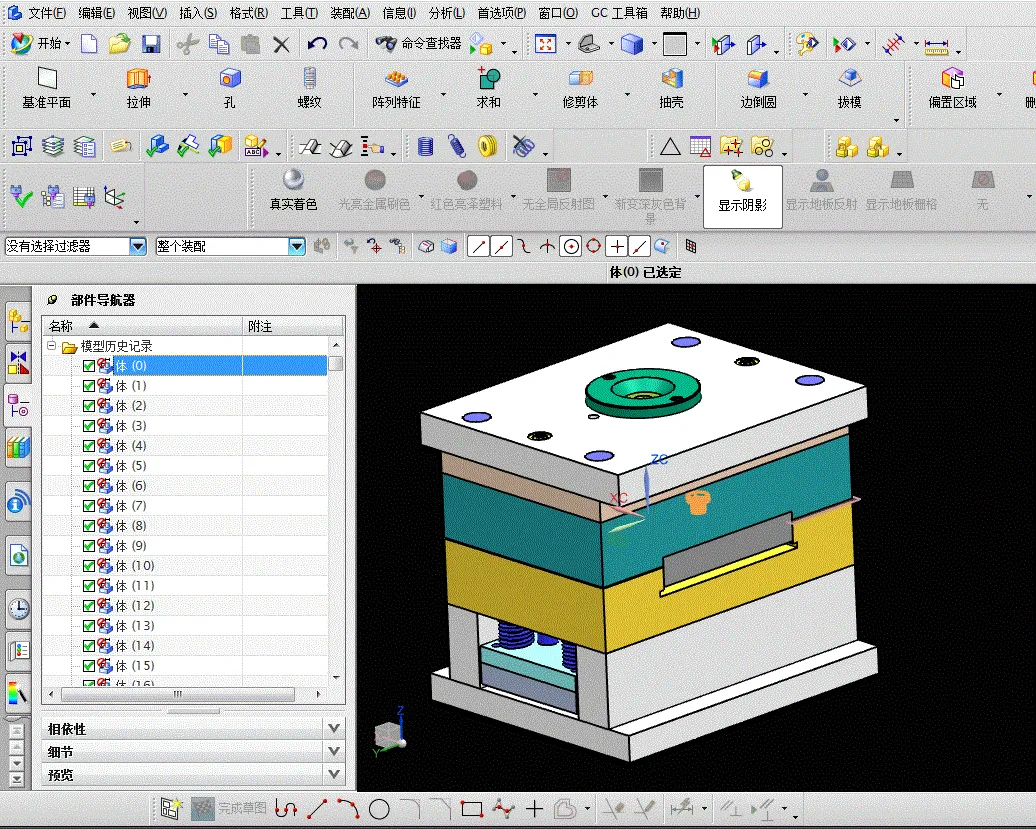Screen dimensions: 1036x829
Task: Click the Undo arrow icon
Action: click(317, 44)
